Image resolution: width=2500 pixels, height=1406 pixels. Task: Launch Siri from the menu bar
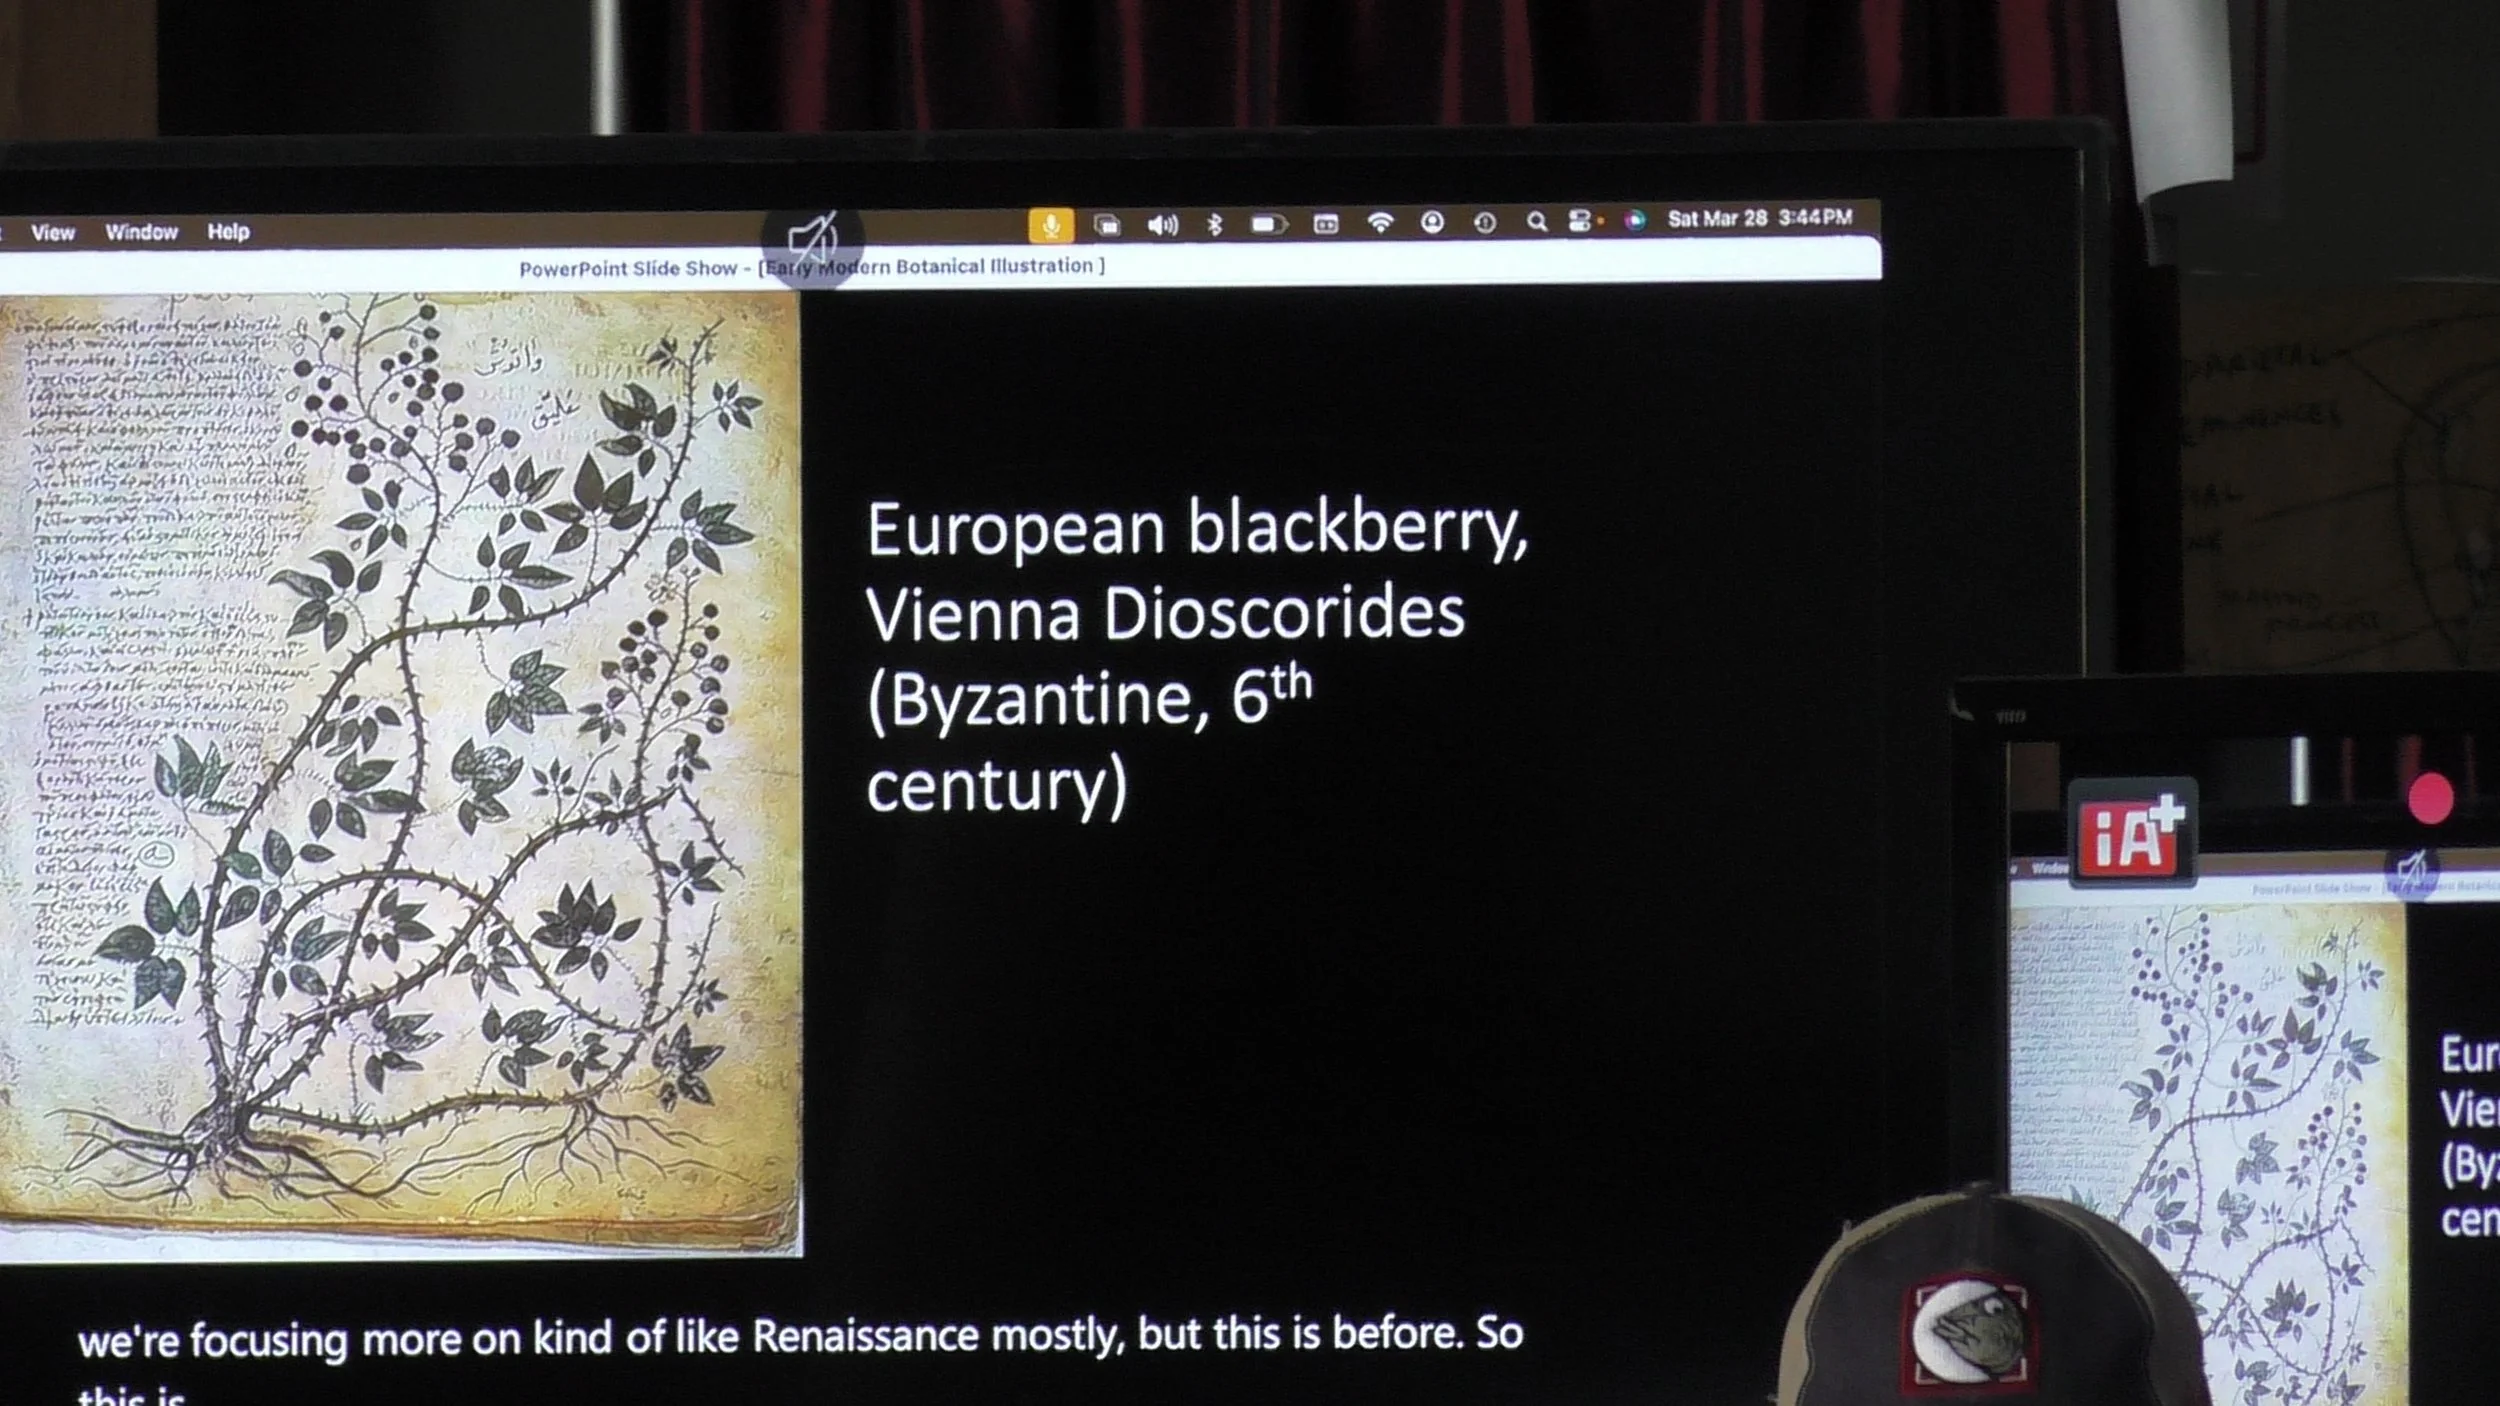(x=1635, y=221)
